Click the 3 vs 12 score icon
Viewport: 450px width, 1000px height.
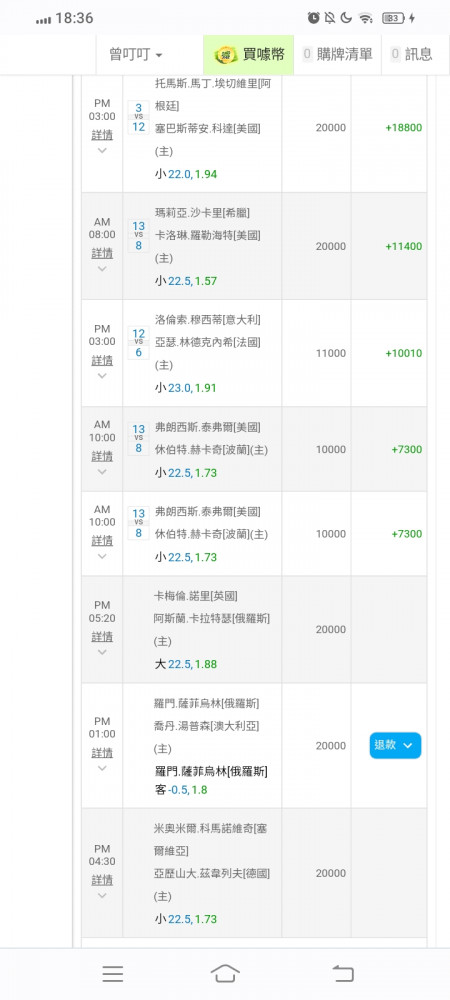(x=138, y=117)
